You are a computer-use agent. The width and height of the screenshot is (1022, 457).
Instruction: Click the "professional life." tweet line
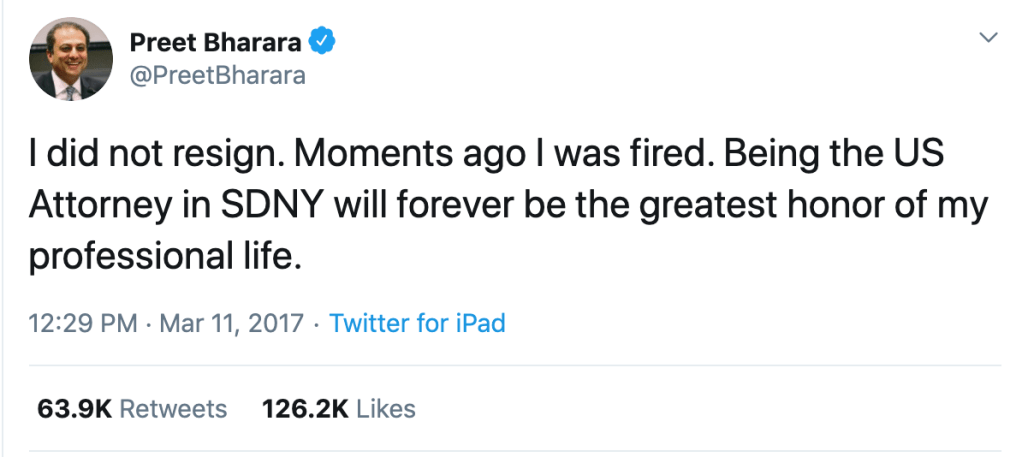(x=164, y=254)
